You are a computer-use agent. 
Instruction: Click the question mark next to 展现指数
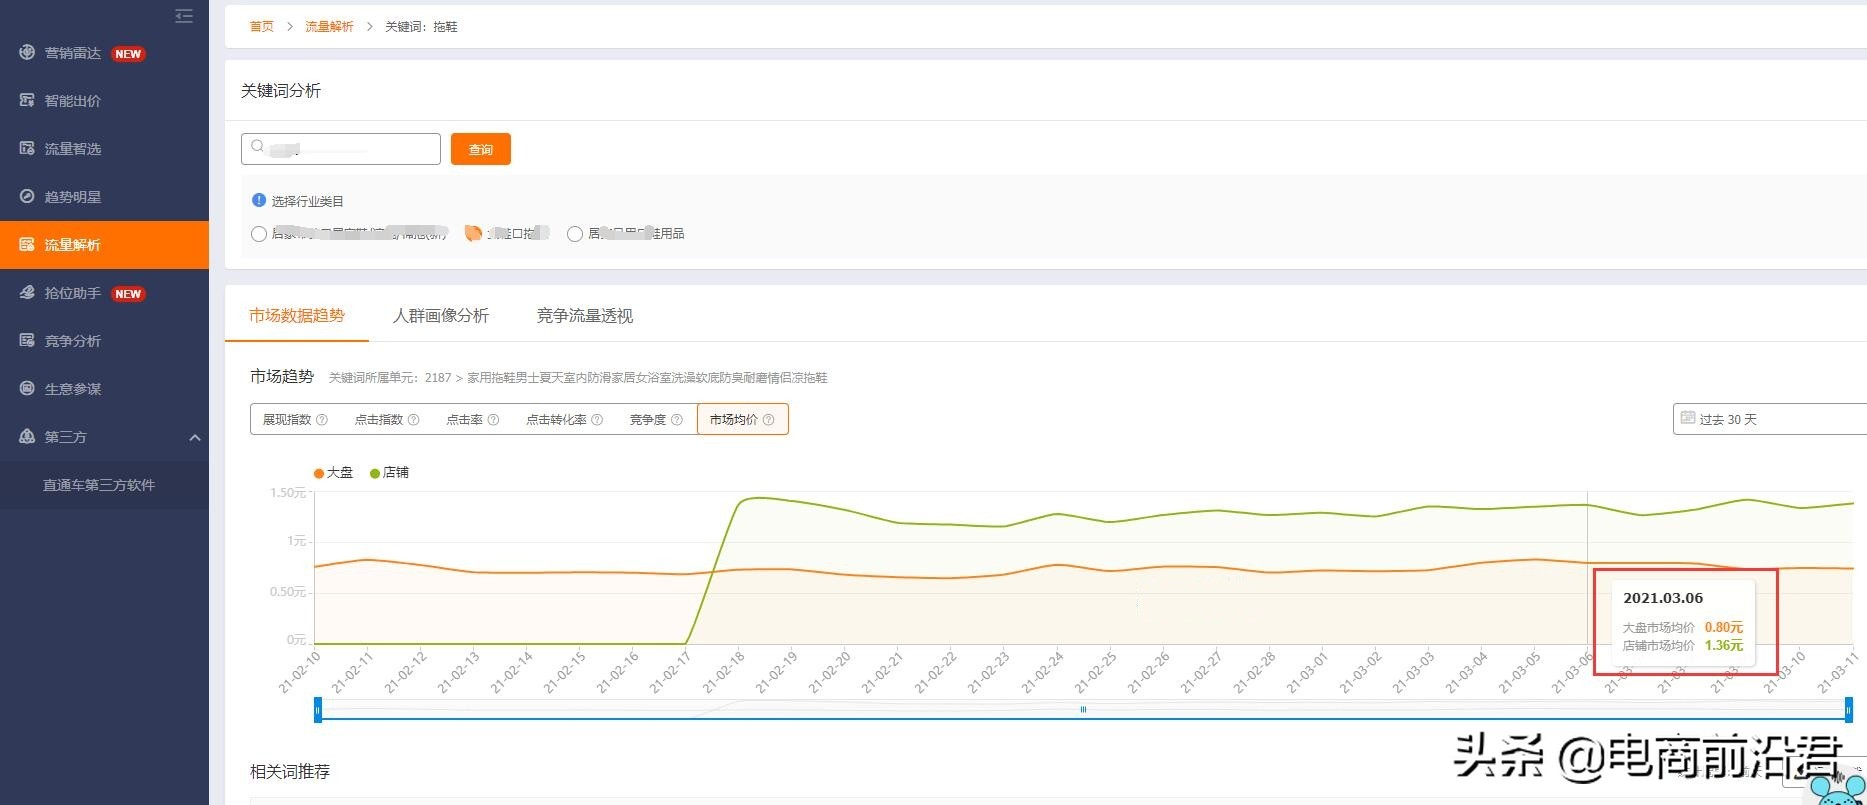pos(322,420)
